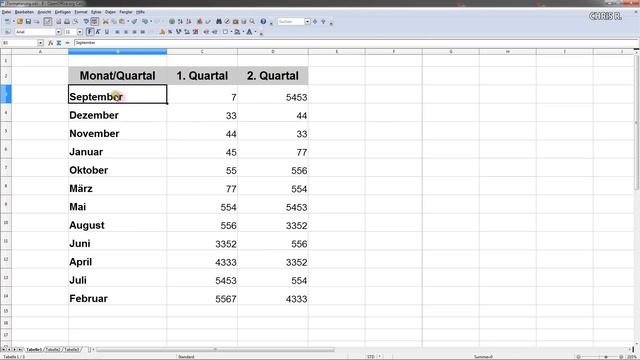Open the data sources icon
The width and height of the screenshot is (640, 360).
tap(244, 21)
